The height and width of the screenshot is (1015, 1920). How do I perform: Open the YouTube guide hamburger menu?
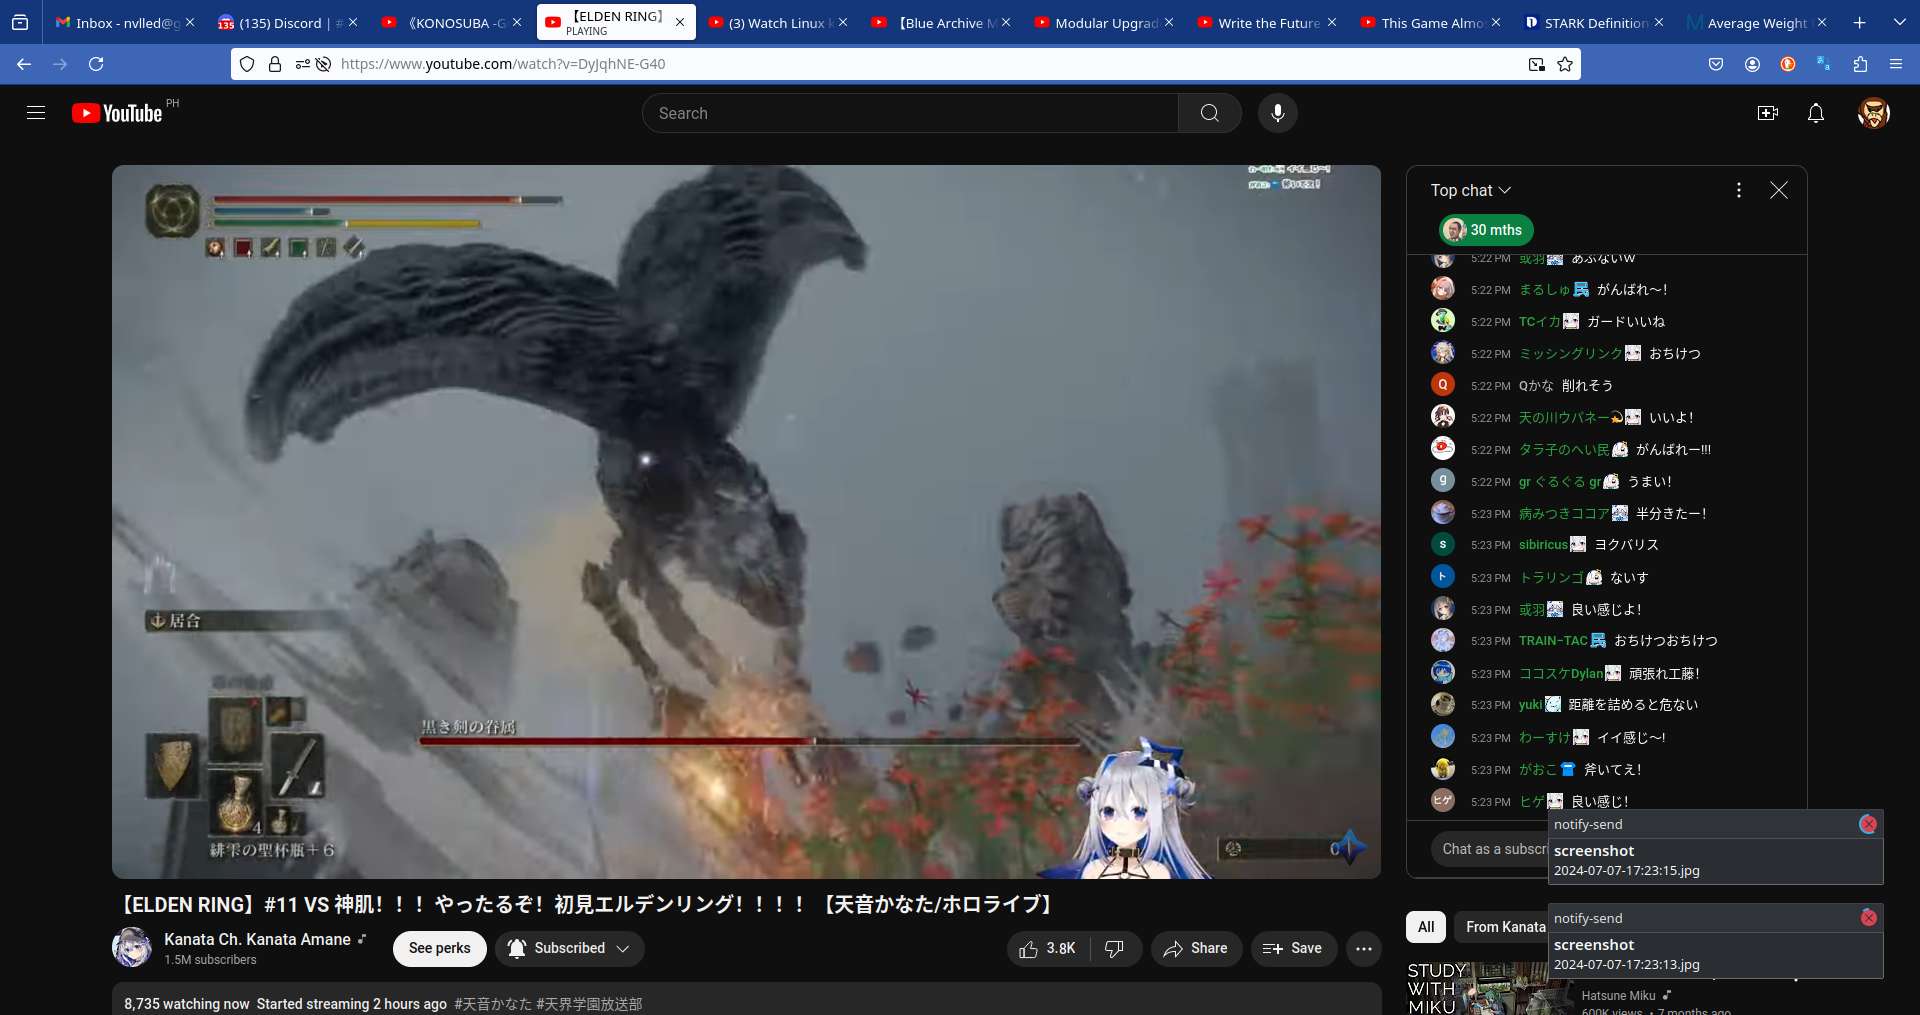pyautogui.click(x=36, y=113)
